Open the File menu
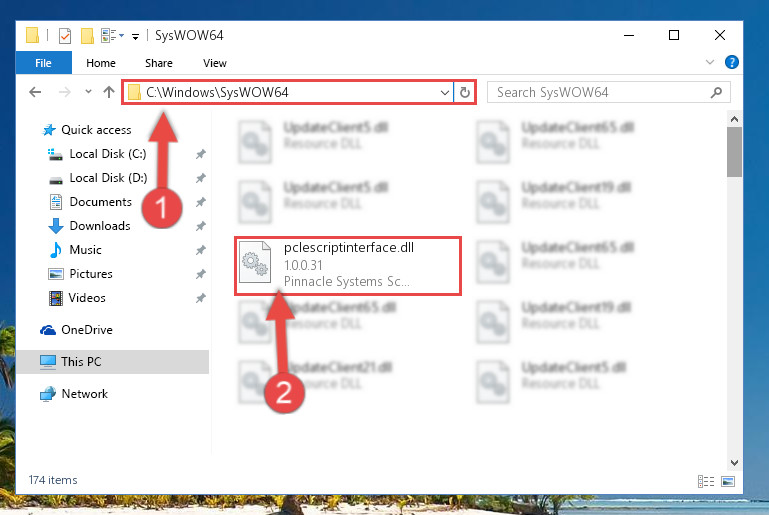 pyautogui.click(x=43, y=63)
